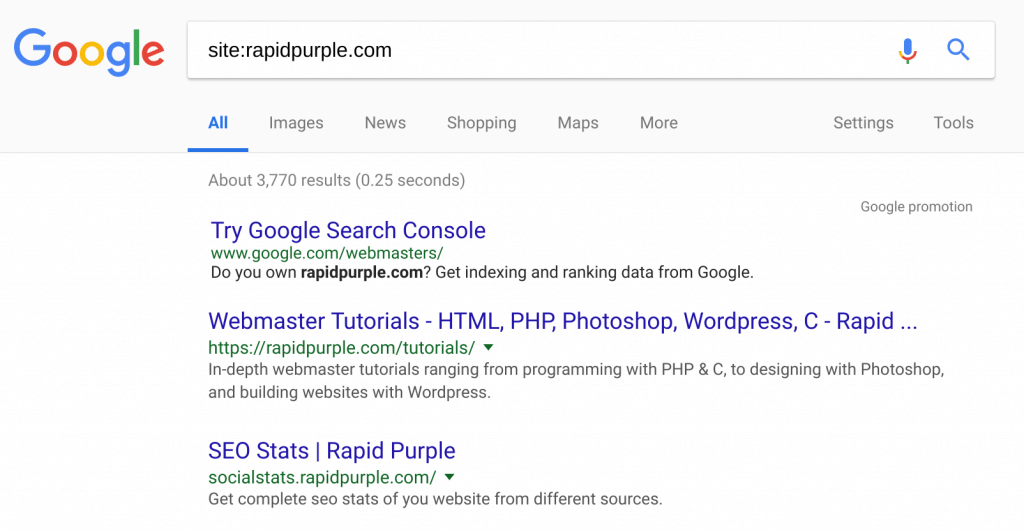This screenshot has width=1024, height=530.
Task: Click the Google logo
Action: coord(89,52)
